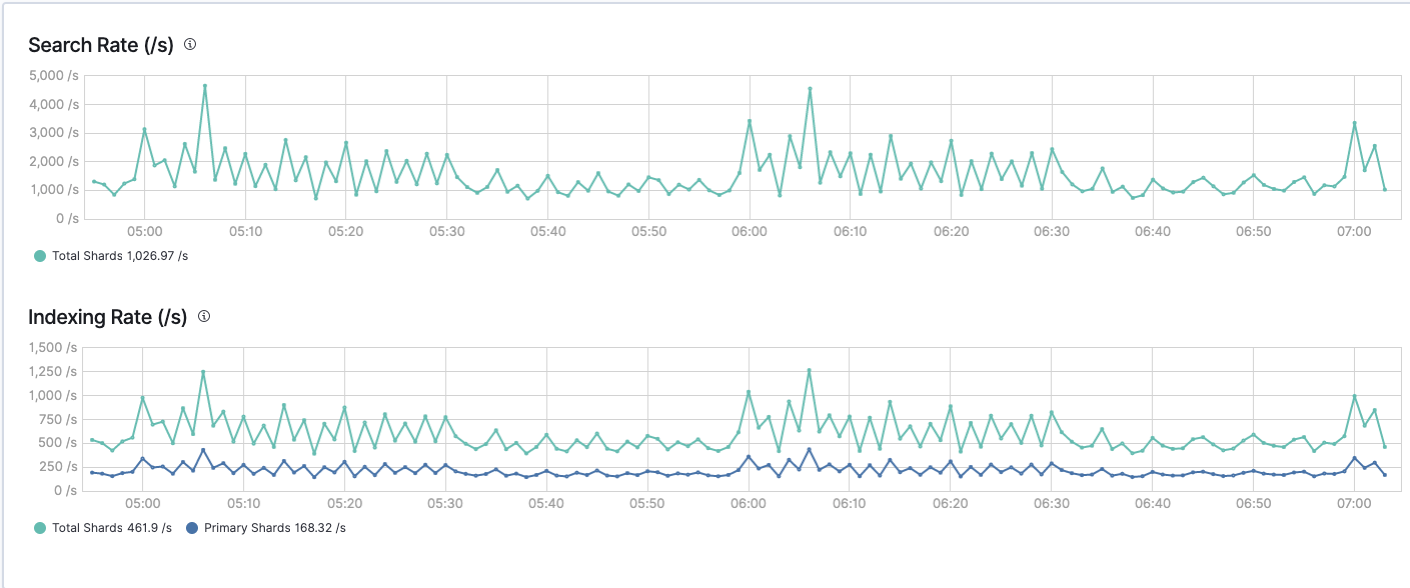The height and width of the screenshot is (588, 1410).
Task: Select the last data point of Search Rate line
Action: coord(1385,189)
